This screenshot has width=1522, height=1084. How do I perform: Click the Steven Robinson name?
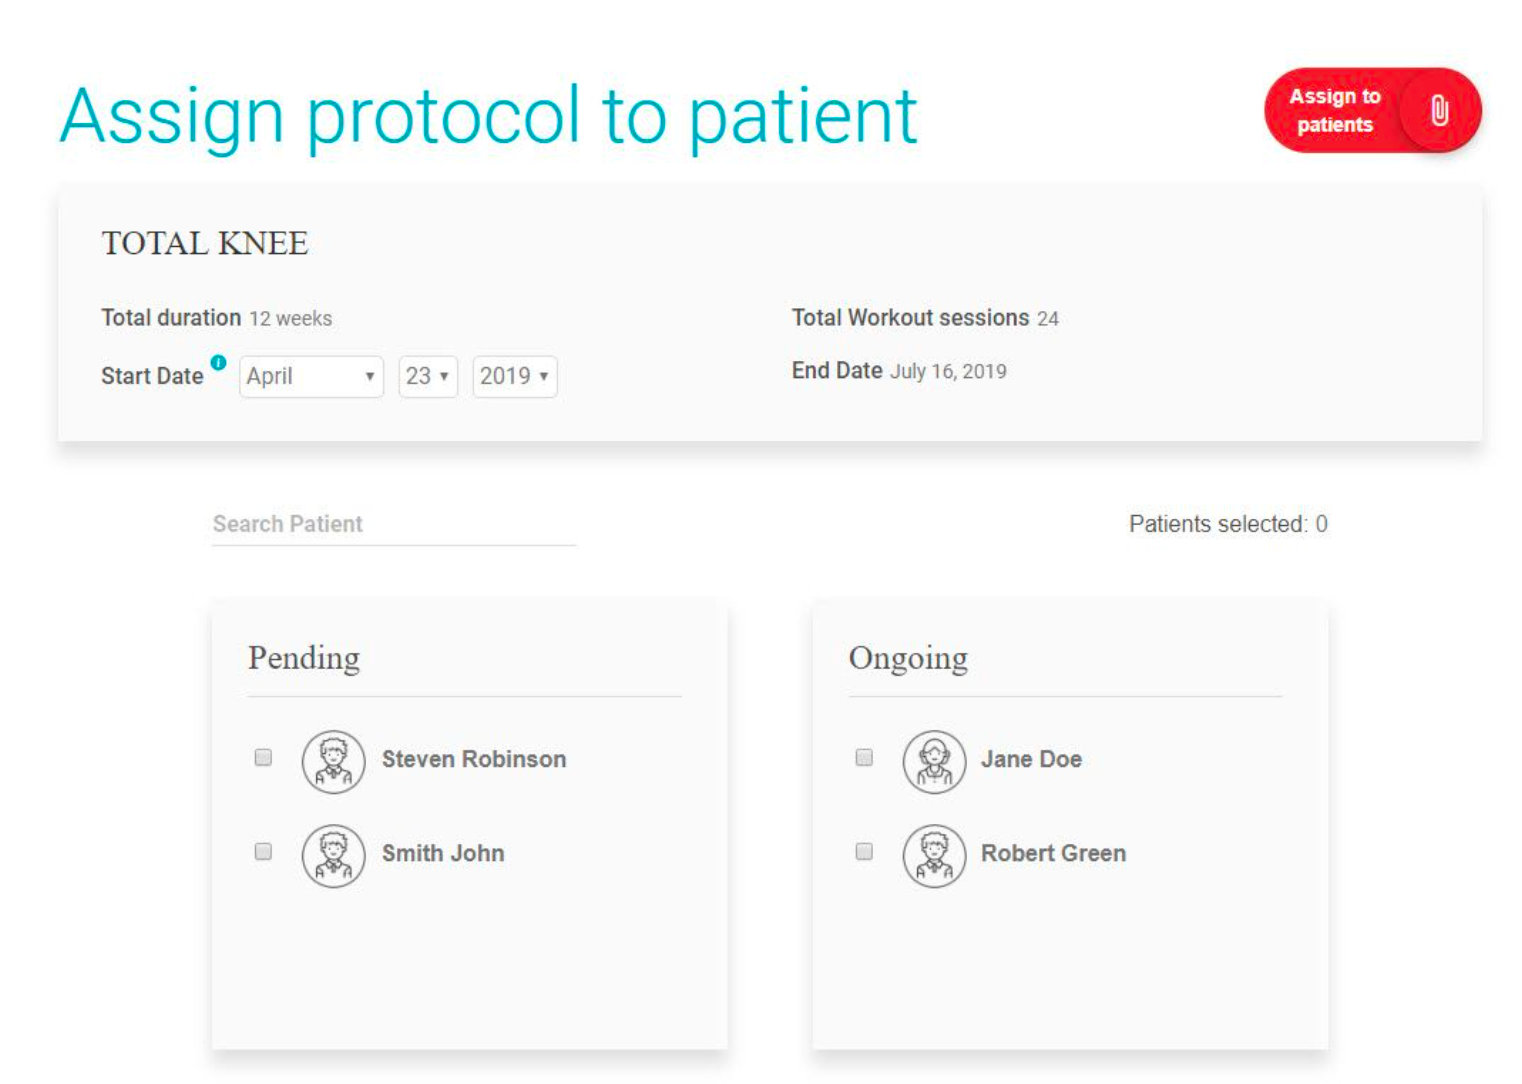coord(474,759)
